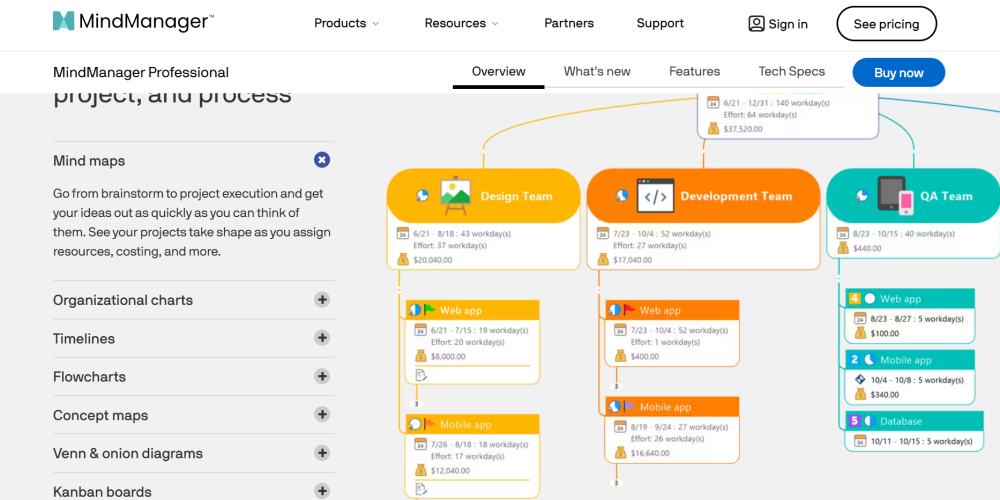Expand the Organizational charts section
The height and width of the screenshot is (500, 1000).
tap(321, 299)
